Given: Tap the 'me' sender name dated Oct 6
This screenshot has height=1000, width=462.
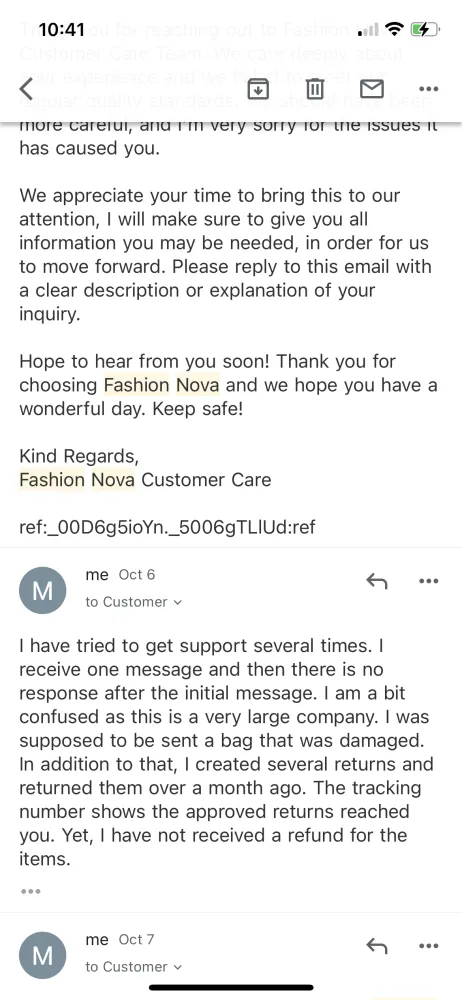Looking at the screenshot, I should 97,575.
